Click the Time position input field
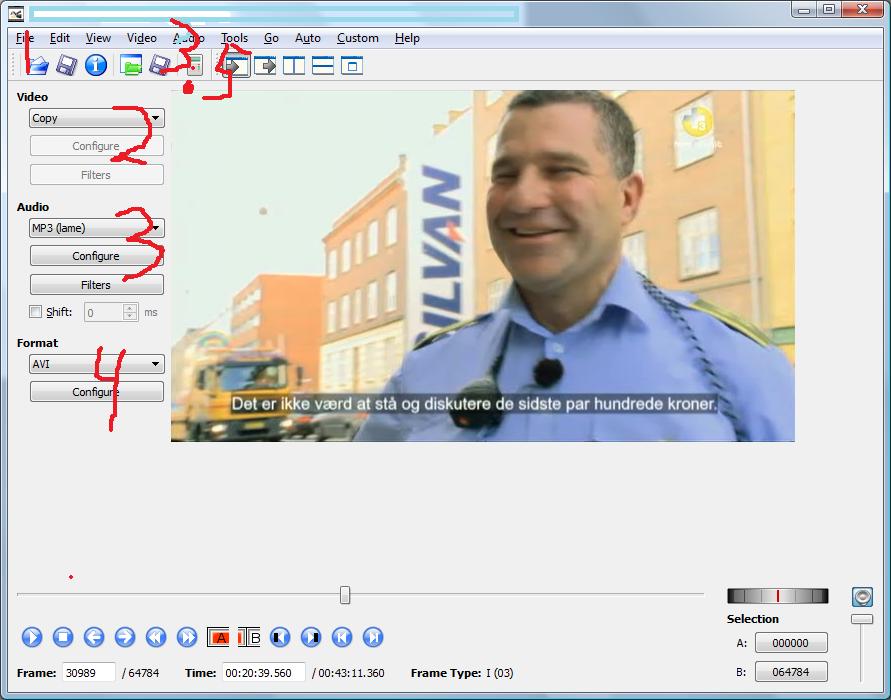891x700 pixels. coord(263,673)
